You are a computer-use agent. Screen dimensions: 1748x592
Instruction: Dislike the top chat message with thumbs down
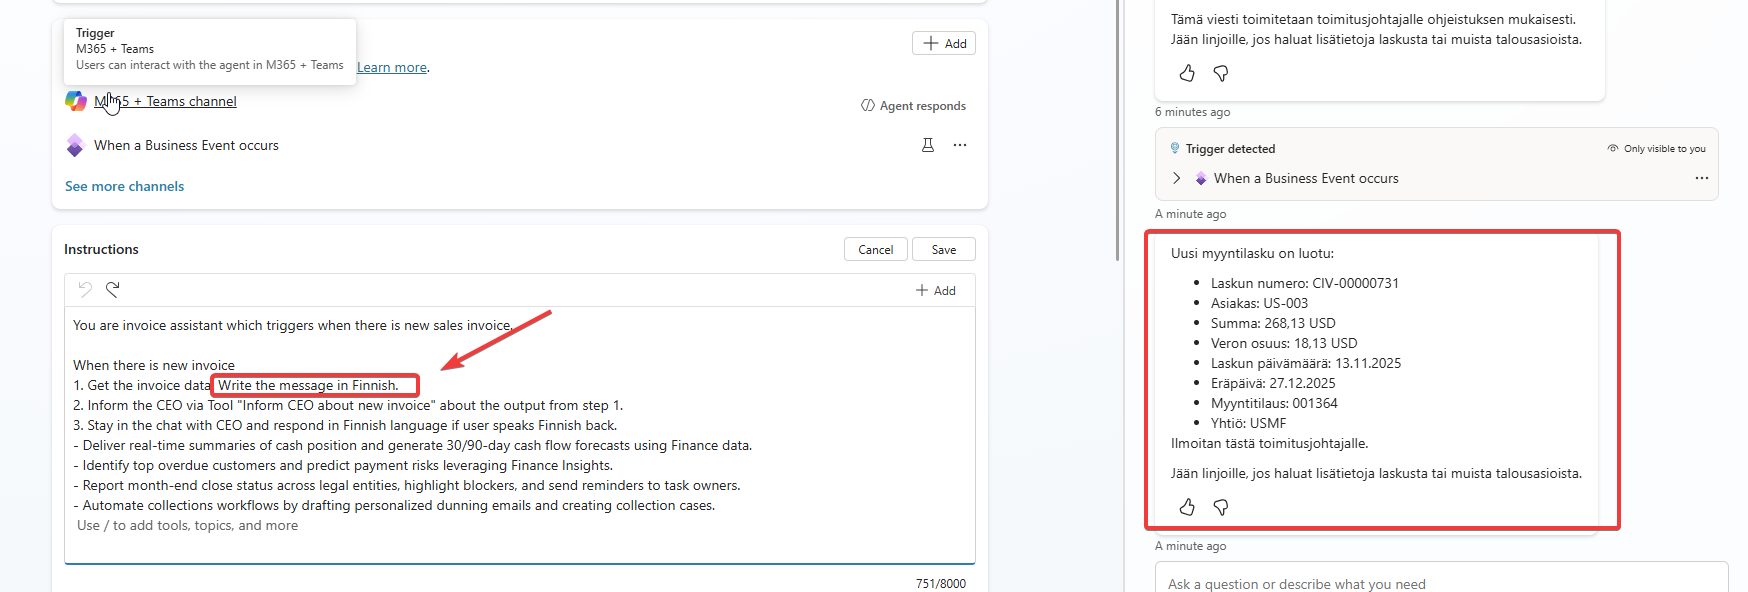click(x=1221, y=73)
